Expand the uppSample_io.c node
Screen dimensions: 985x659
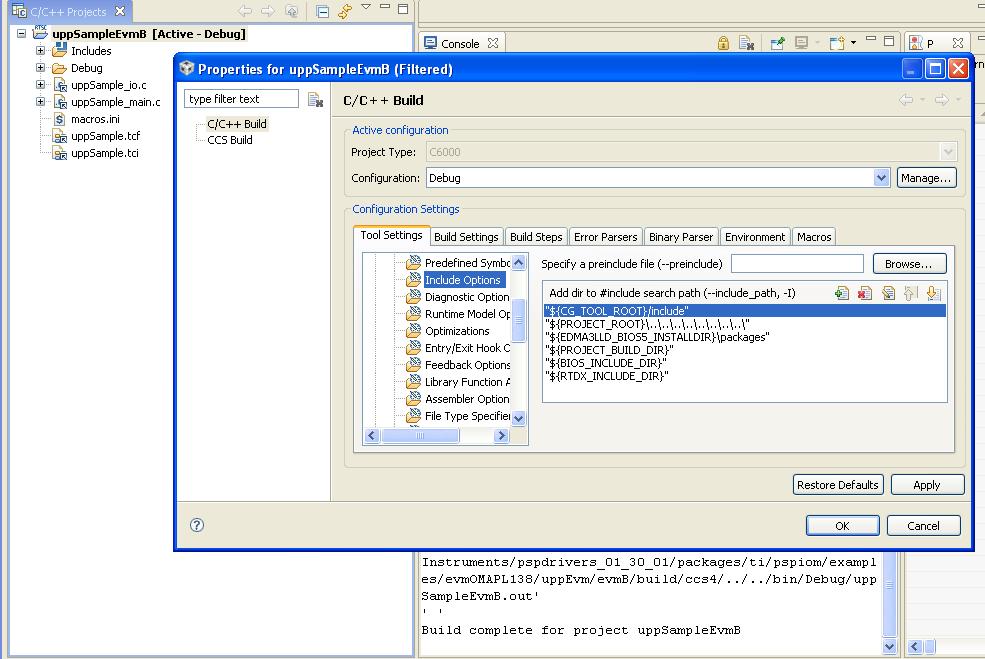[40, 84]
